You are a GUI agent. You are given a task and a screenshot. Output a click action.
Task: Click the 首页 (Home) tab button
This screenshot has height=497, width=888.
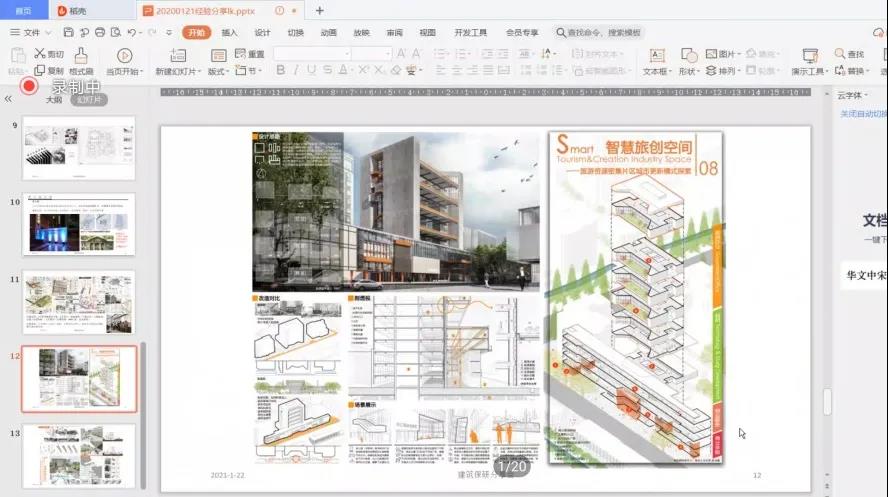point(23,11)
